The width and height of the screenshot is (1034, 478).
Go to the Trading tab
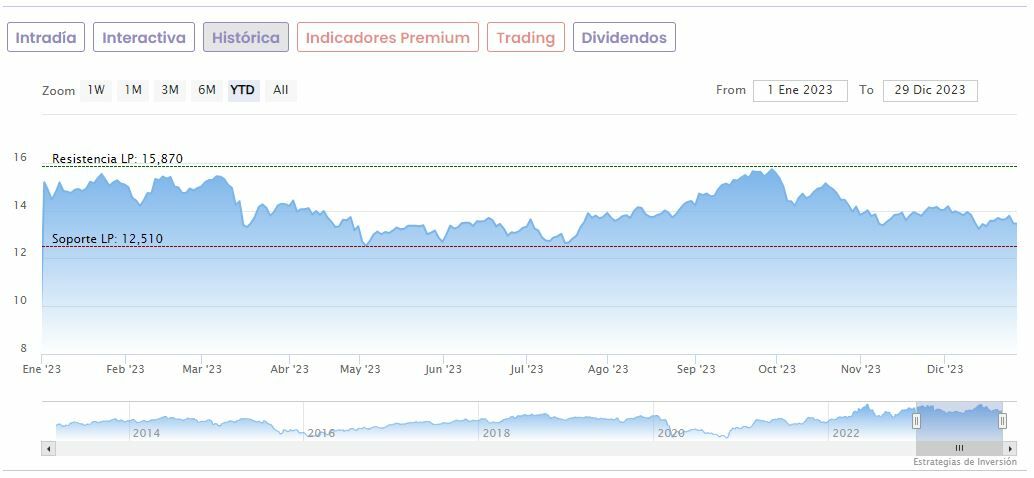tap(525, 38)
